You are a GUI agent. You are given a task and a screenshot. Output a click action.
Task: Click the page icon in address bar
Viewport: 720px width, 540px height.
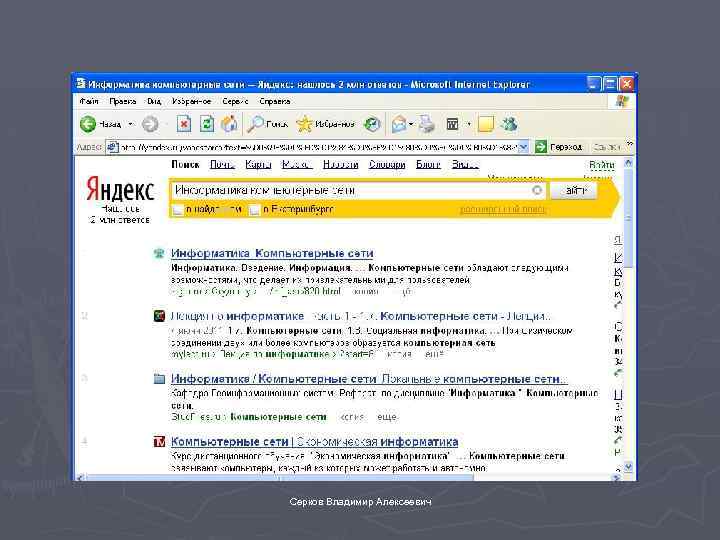coord(112,147)
